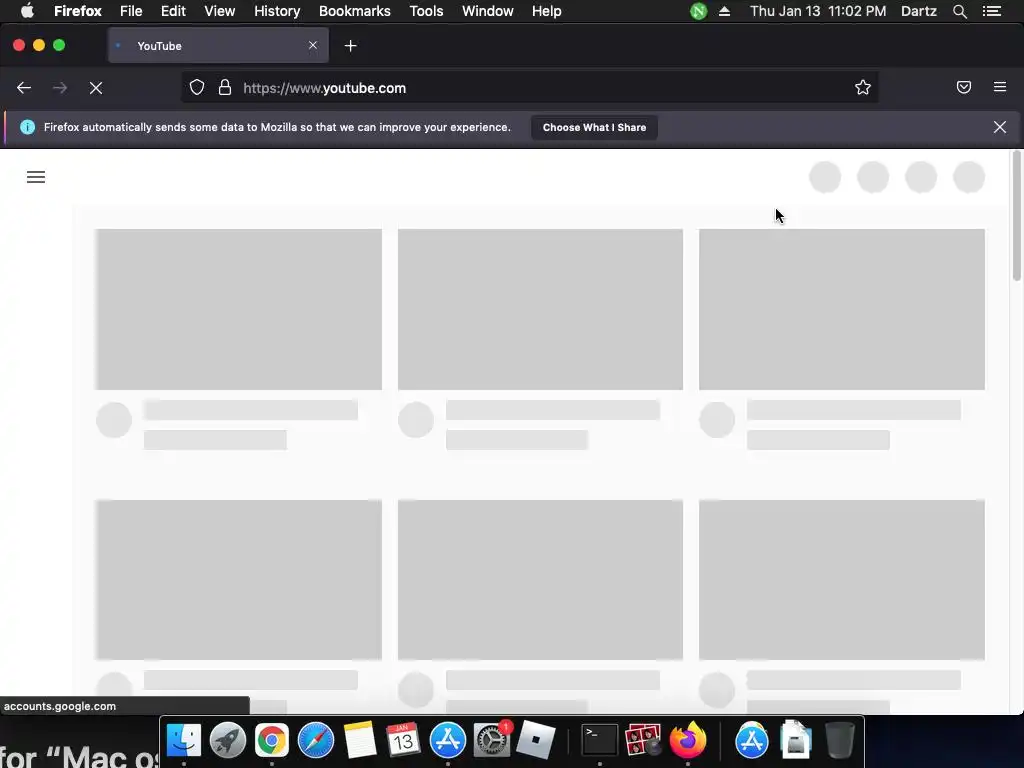Show site security padlock info
The image size is (1024, 768).
(225, 88)
